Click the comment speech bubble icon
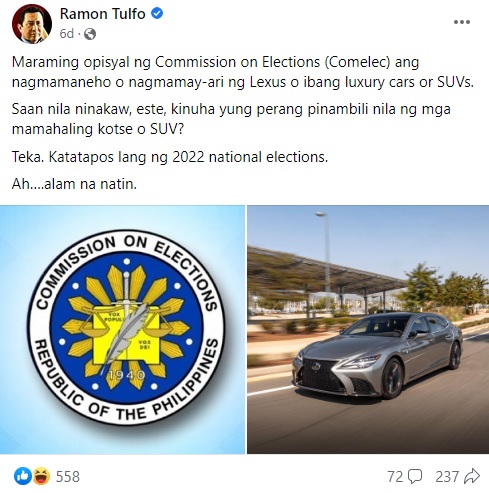Image resolution: width=489 pixels, height=493 pixels. [x=415, y=476]
